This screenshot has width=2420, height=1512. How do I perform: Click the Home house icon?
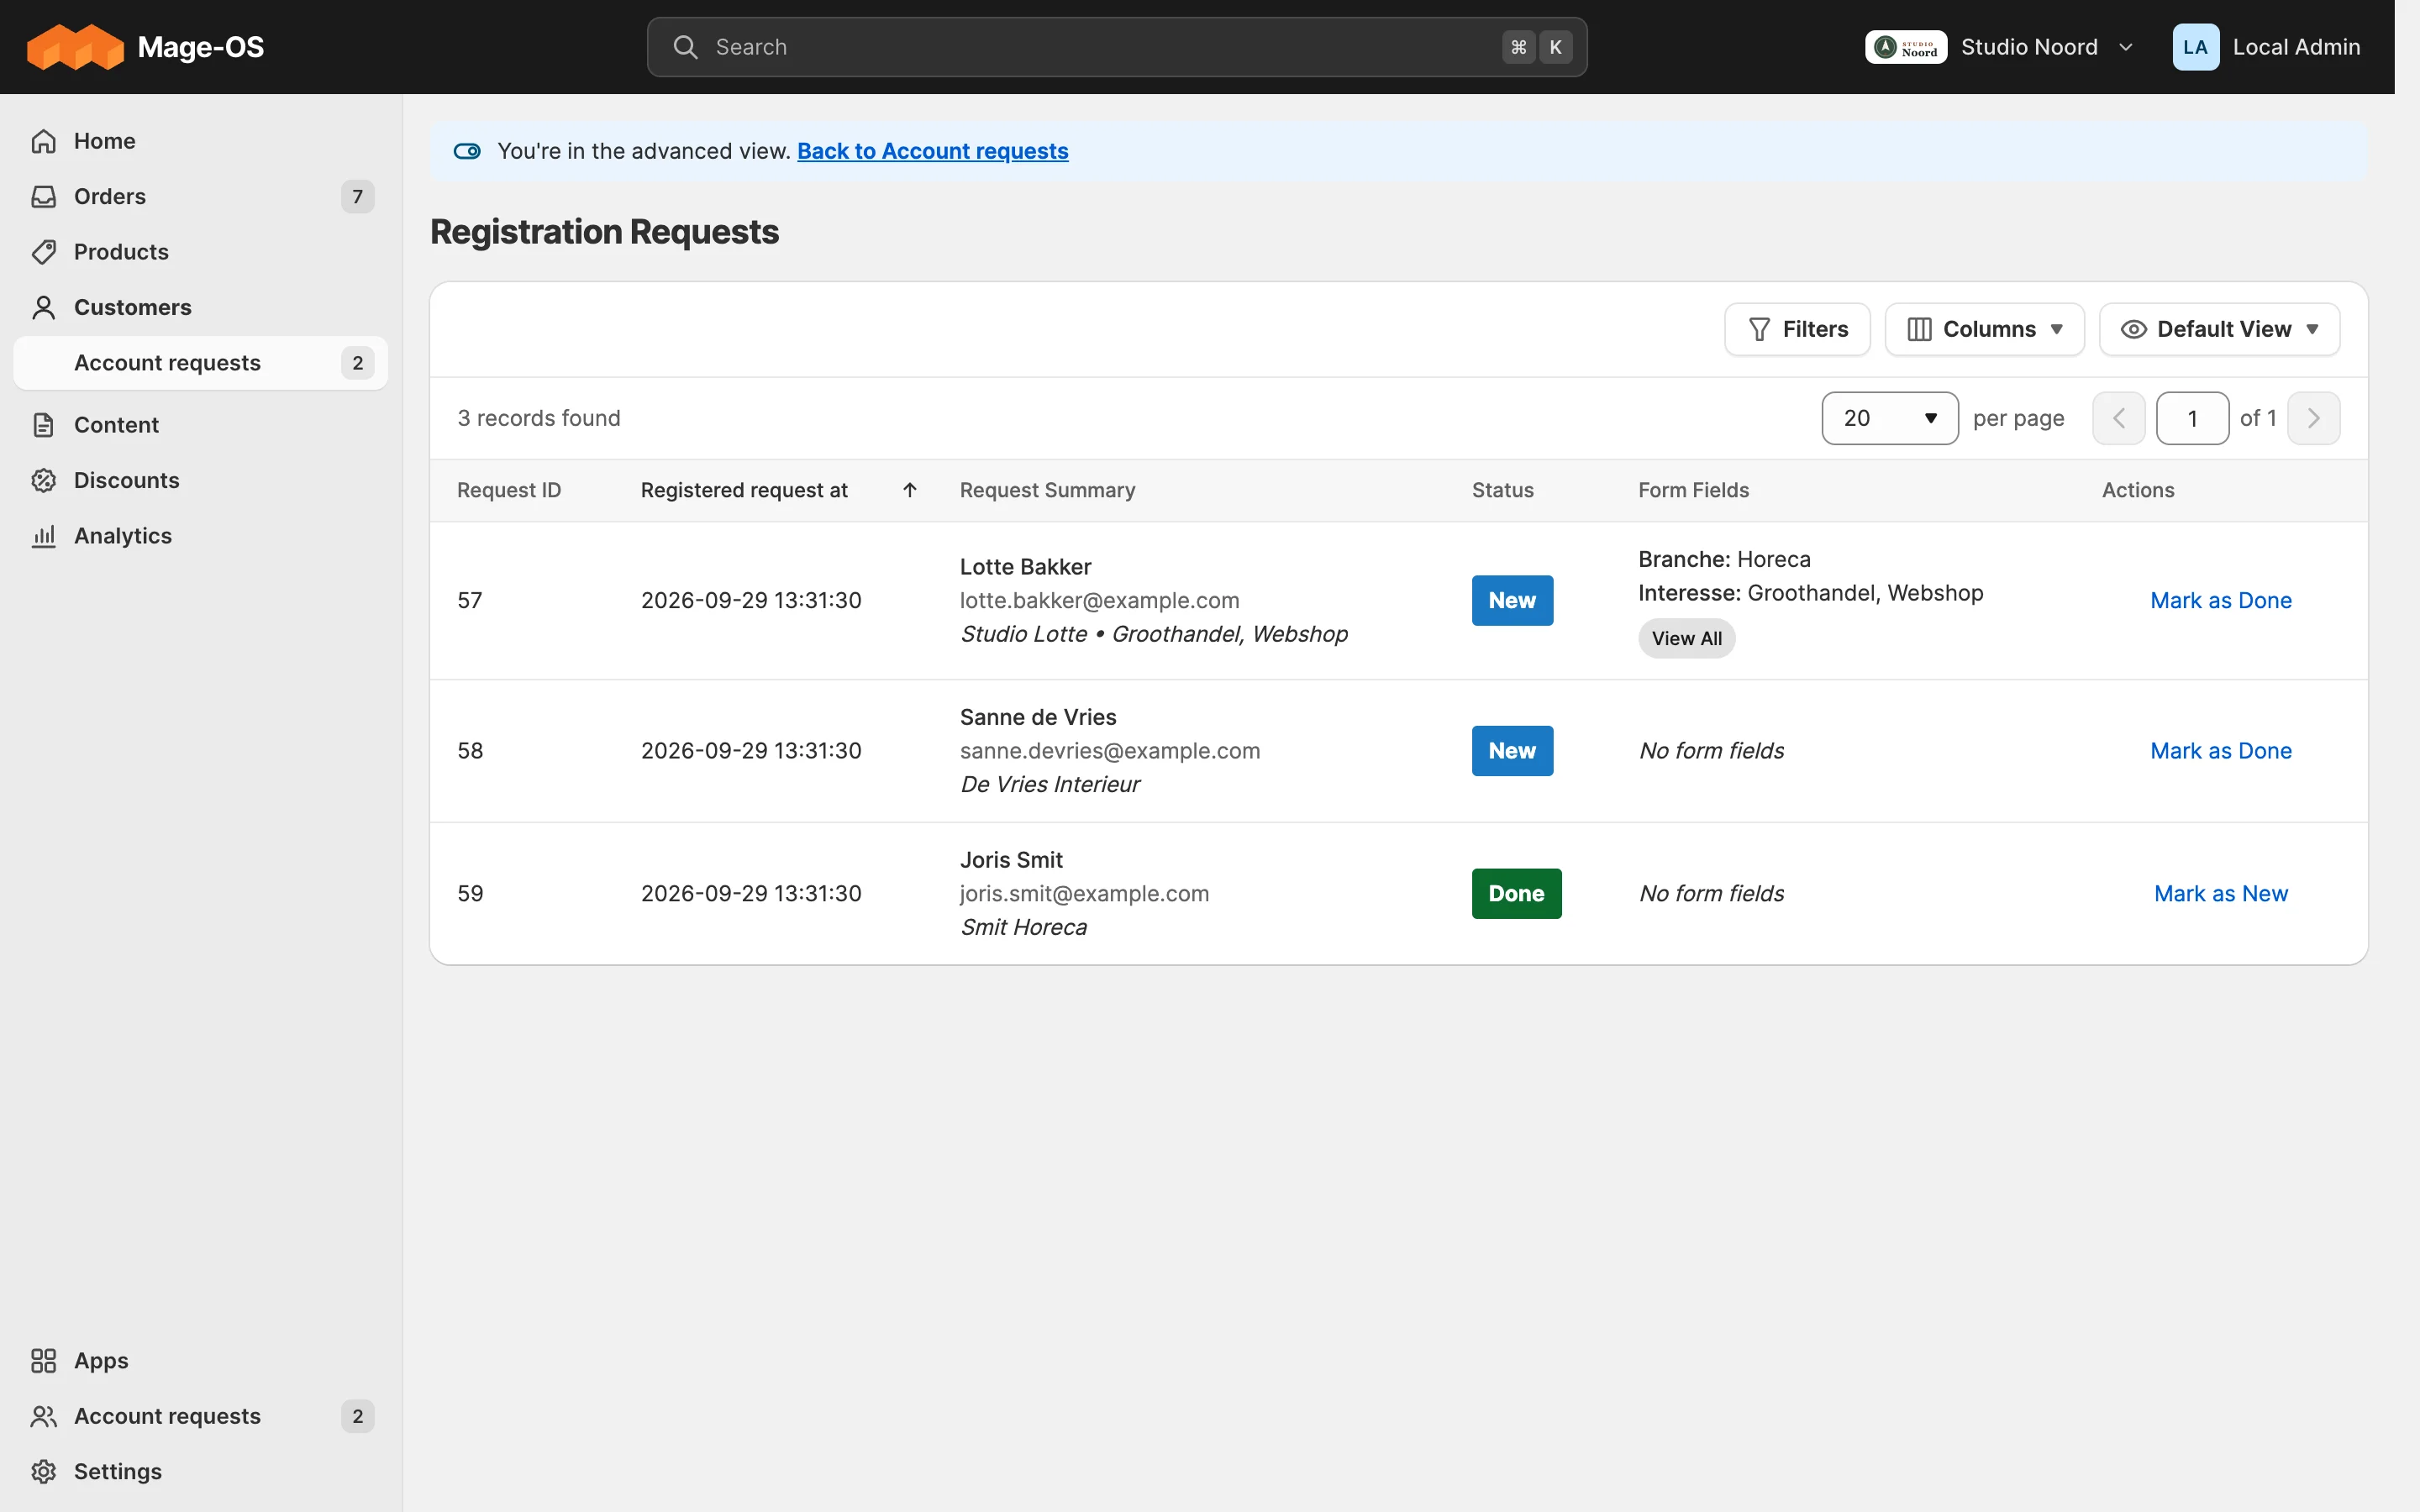tap(44, 141)
